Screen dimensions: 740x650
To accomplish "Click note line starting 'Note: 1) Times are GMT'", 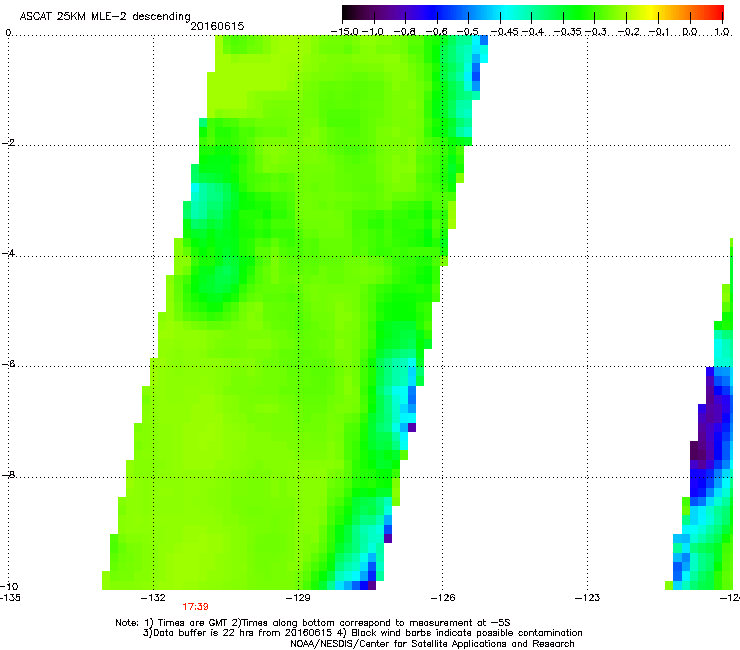I will (313, 623).
